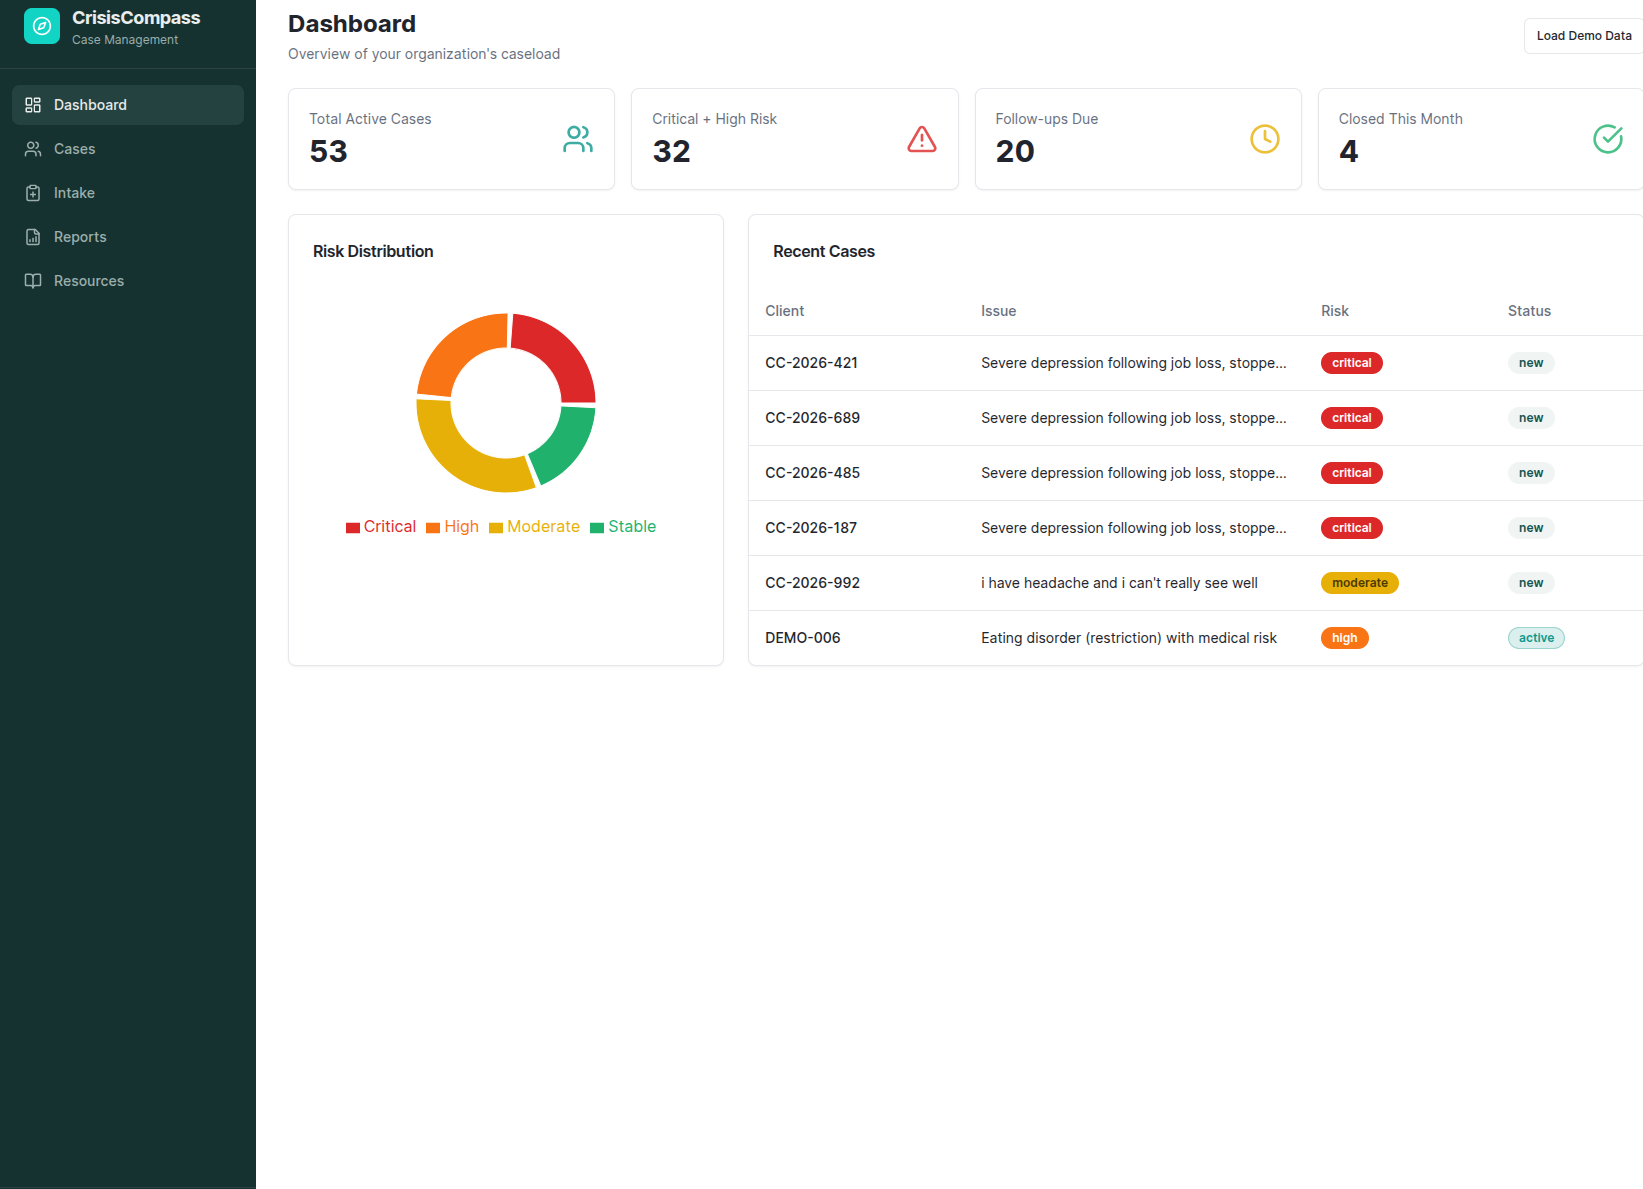Click the critical badge for CC-2026-689
Screen dimensions: 1643x1189
pyautogui.click(x=1351, y=418)
